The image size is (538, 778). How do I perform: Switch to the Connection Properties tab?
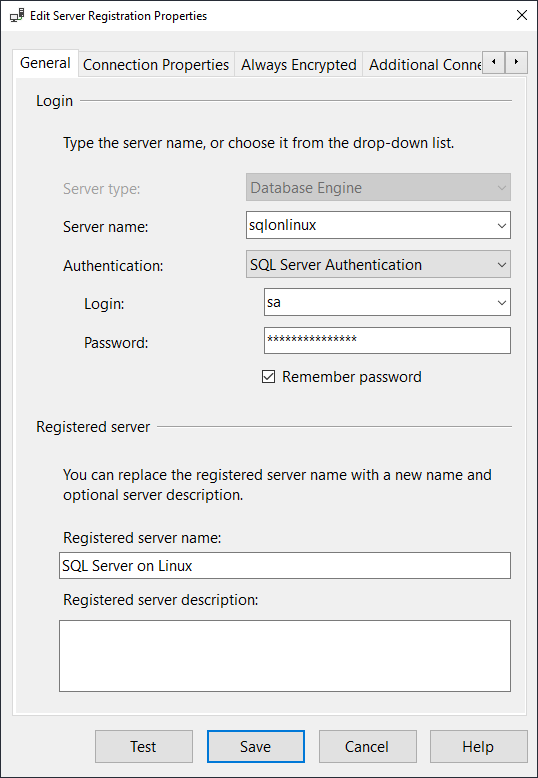[x=156, y=65]
